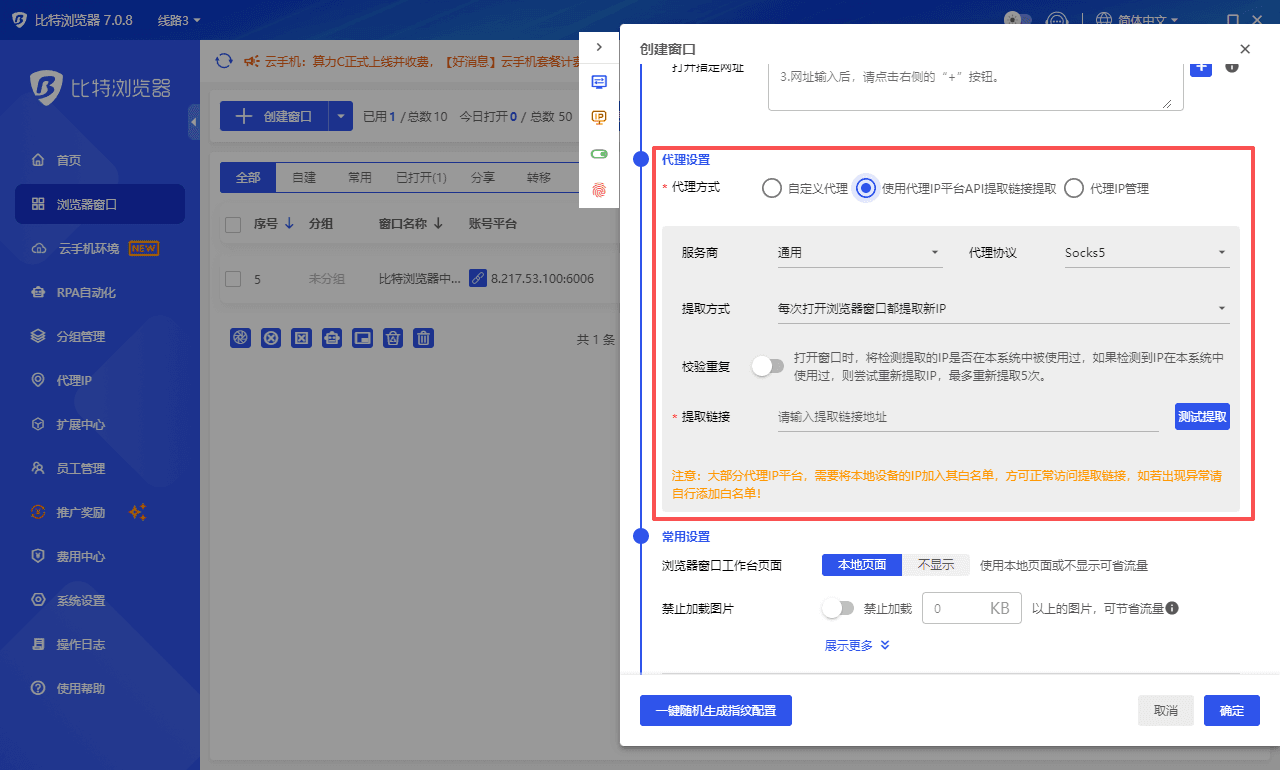The width and height of the screenshot is (1280, 770).
Task: Click the picture-in-picture window icon in toolbar
Action: coord(363,338)
